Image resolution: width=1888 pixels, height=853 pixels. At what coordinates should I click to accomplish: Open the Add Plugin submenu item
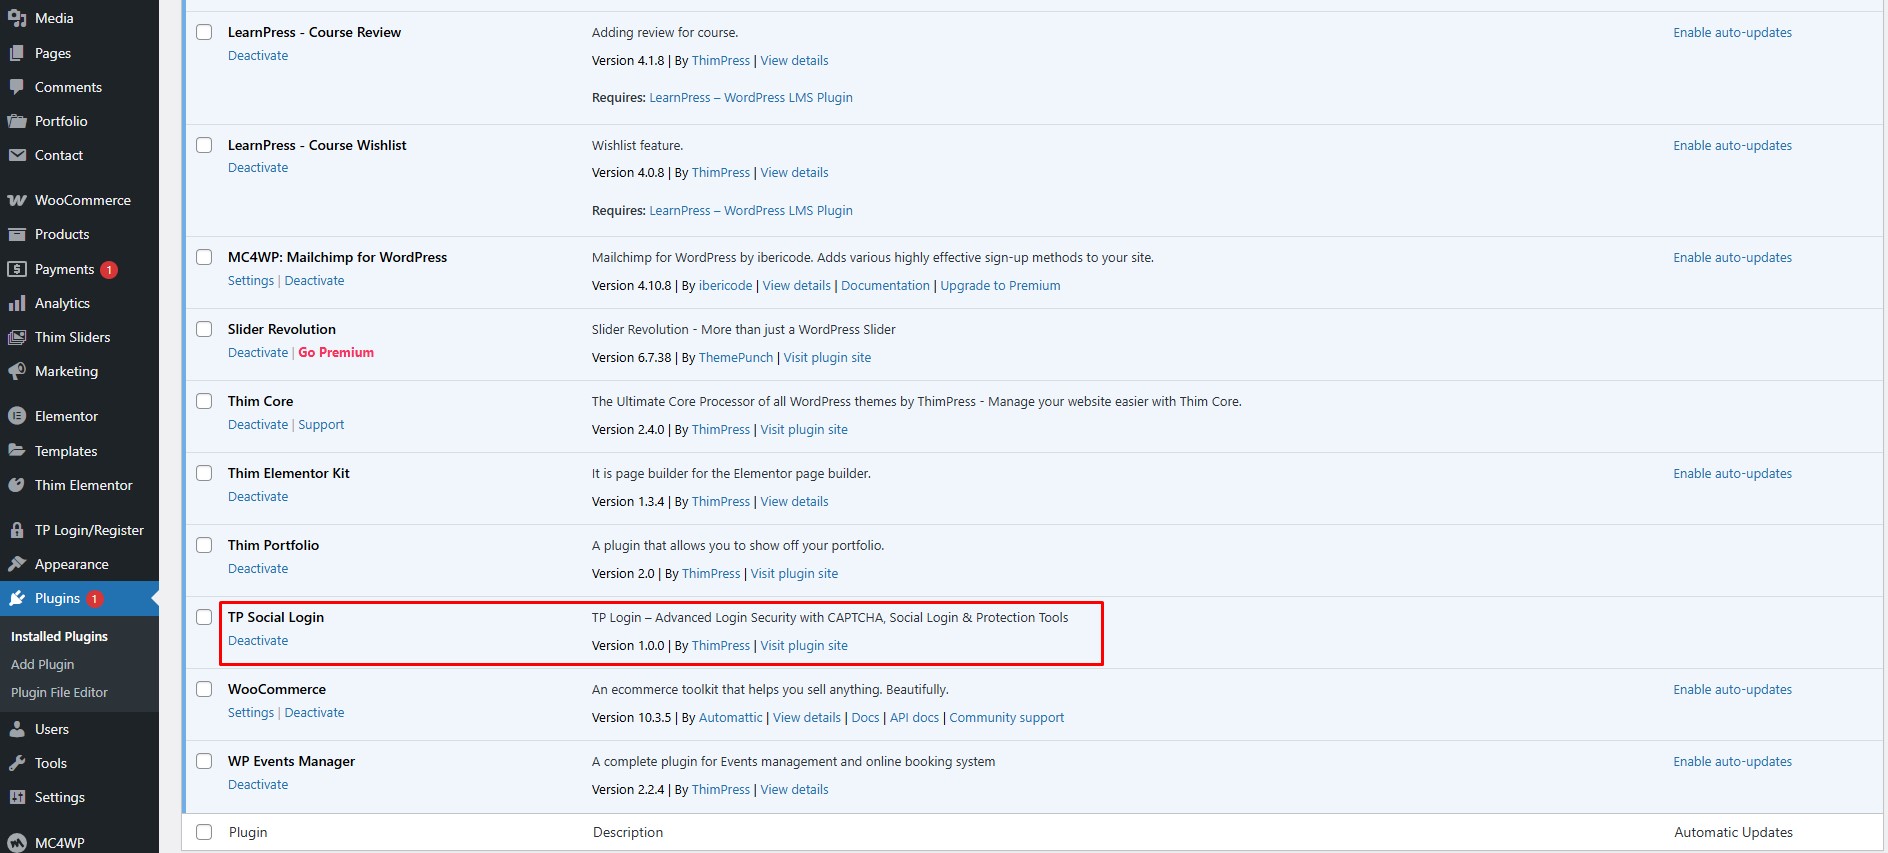coord(42,664)
